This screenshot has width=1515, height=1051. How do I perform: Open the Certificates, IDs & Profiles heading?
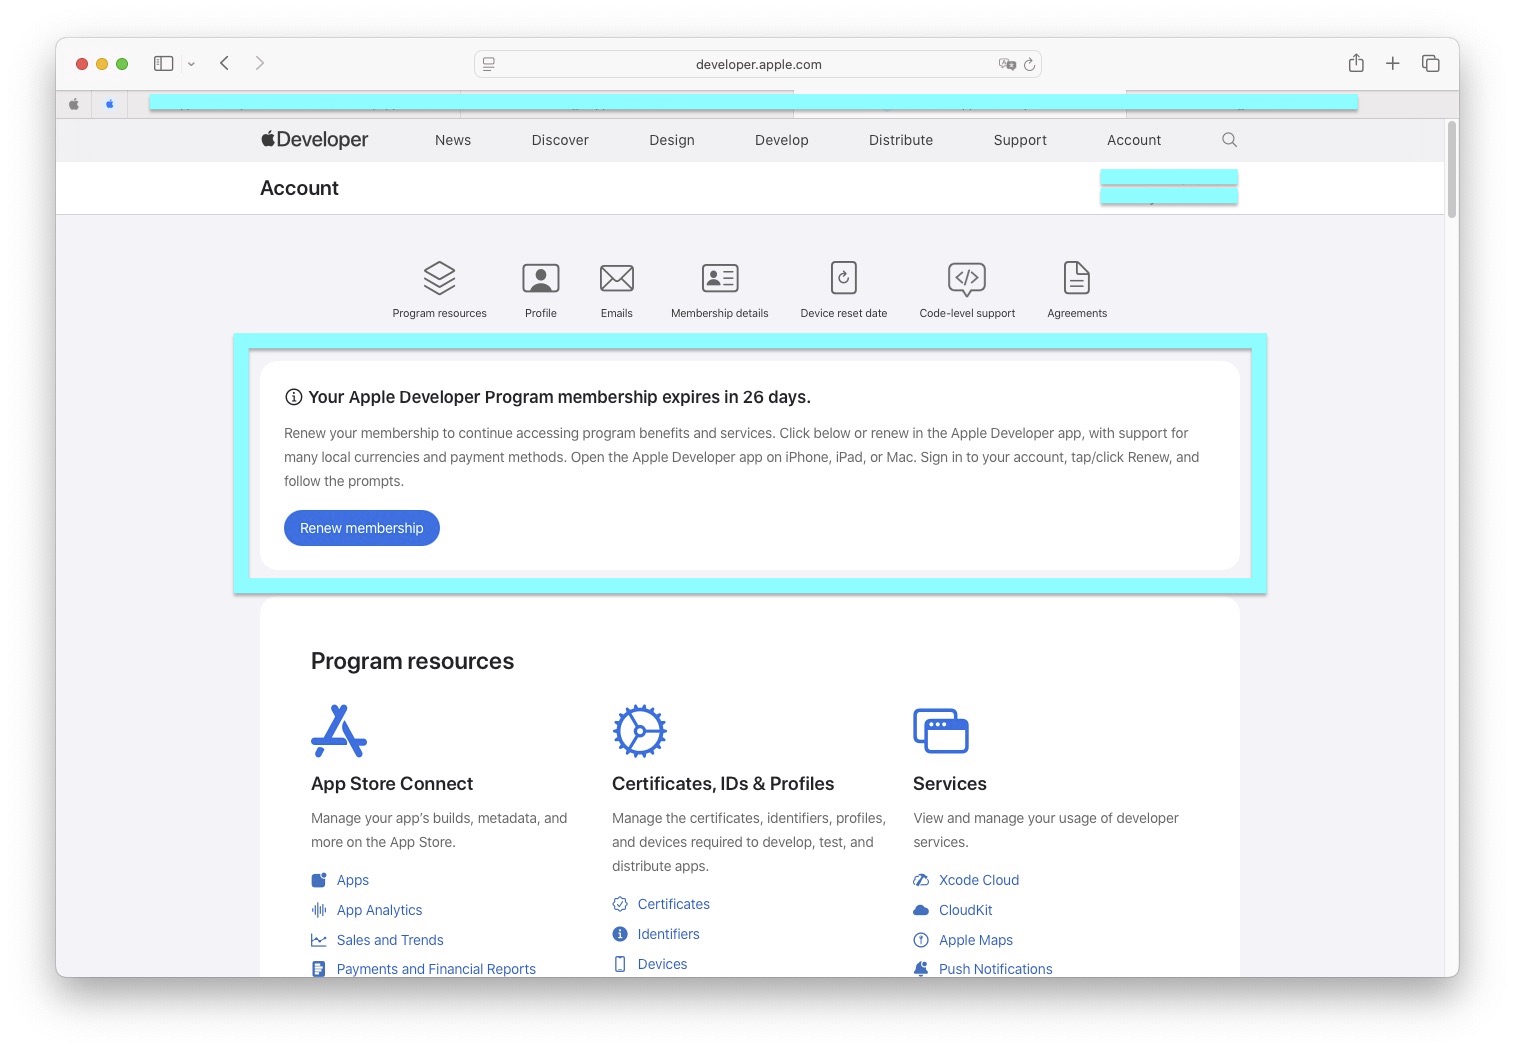(x=723, y=784)
